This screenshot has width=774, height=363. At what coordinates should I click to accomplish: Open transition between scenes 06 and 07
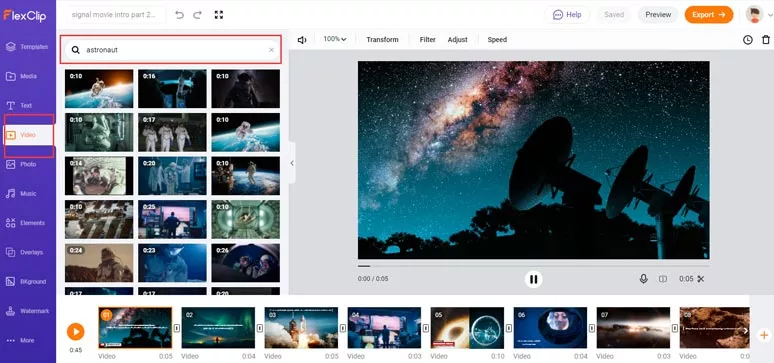591,328
